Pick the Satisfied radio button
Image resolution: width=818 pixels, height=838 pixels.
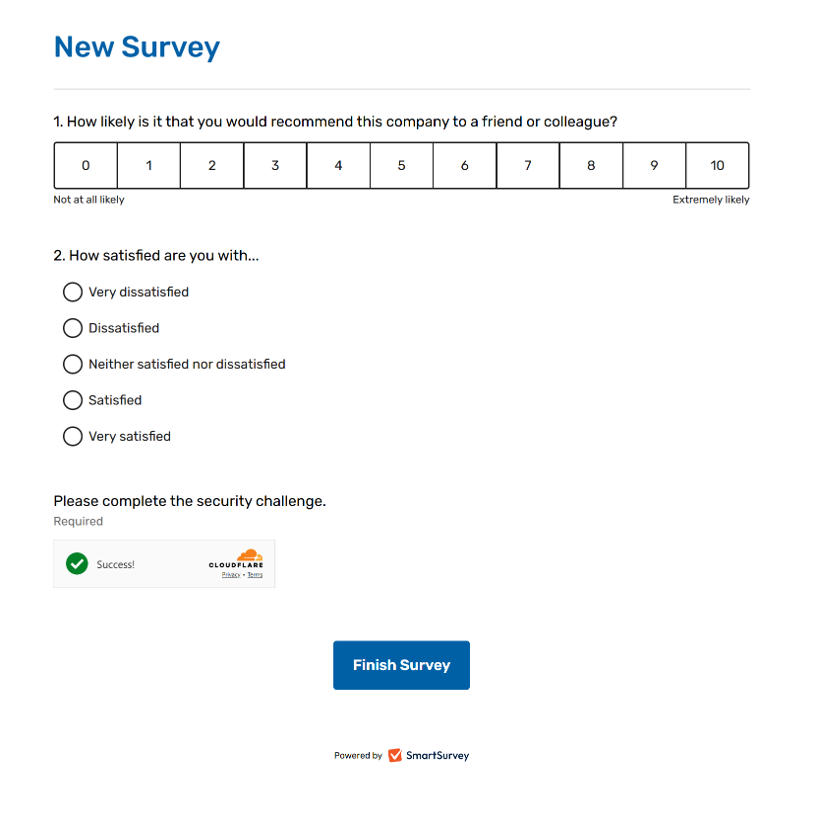point(72,400)
